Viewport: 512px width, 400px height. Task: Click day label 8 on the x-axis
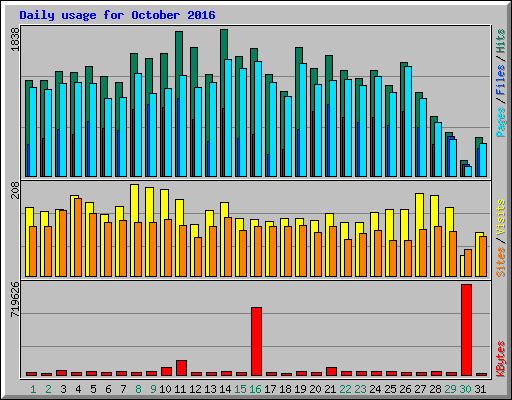138,389
